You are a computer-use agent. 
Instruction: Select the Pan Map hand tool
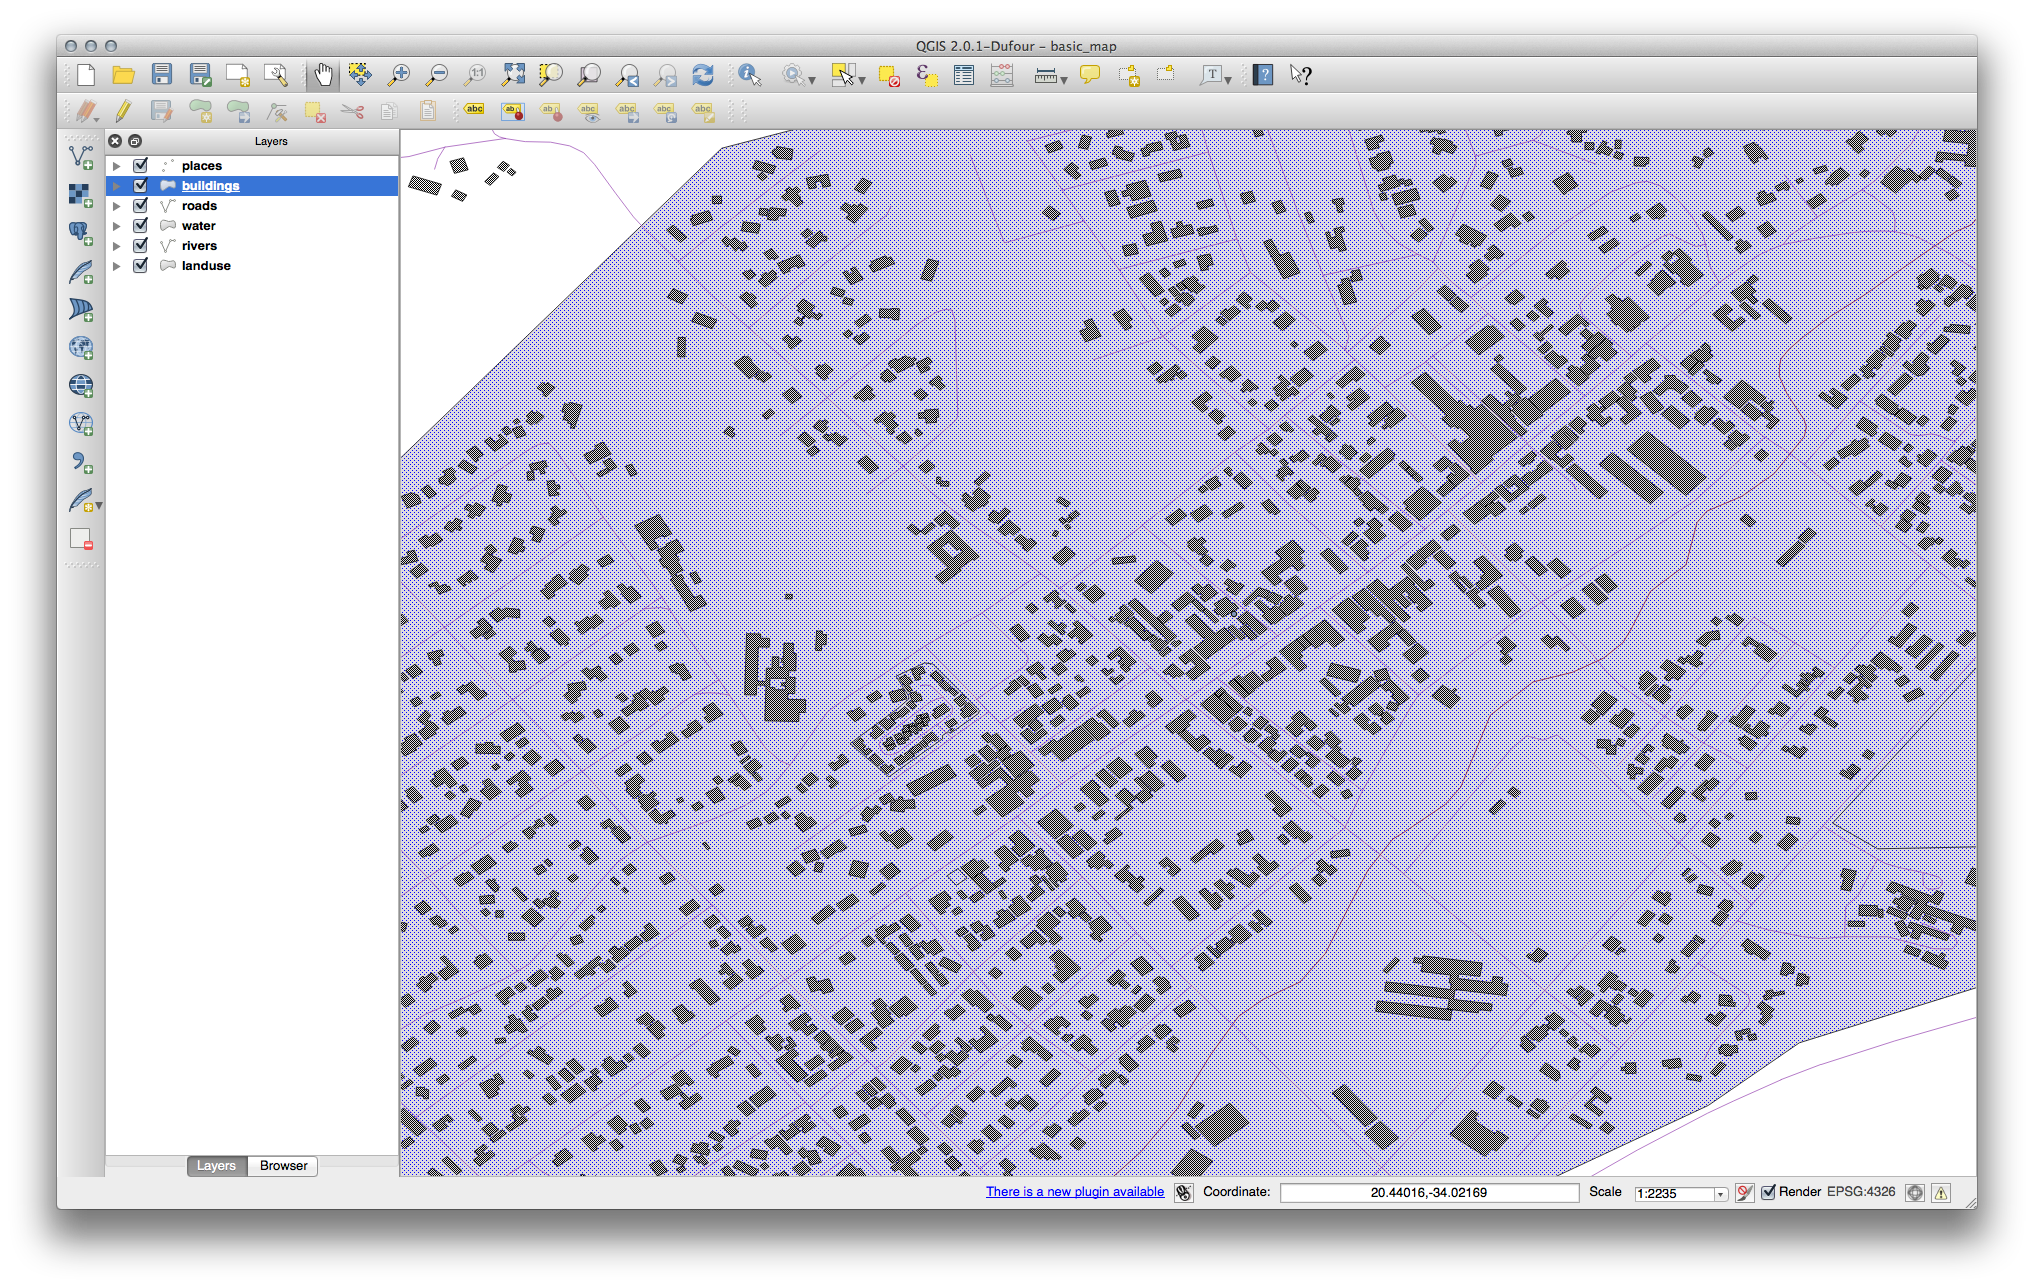323,75
